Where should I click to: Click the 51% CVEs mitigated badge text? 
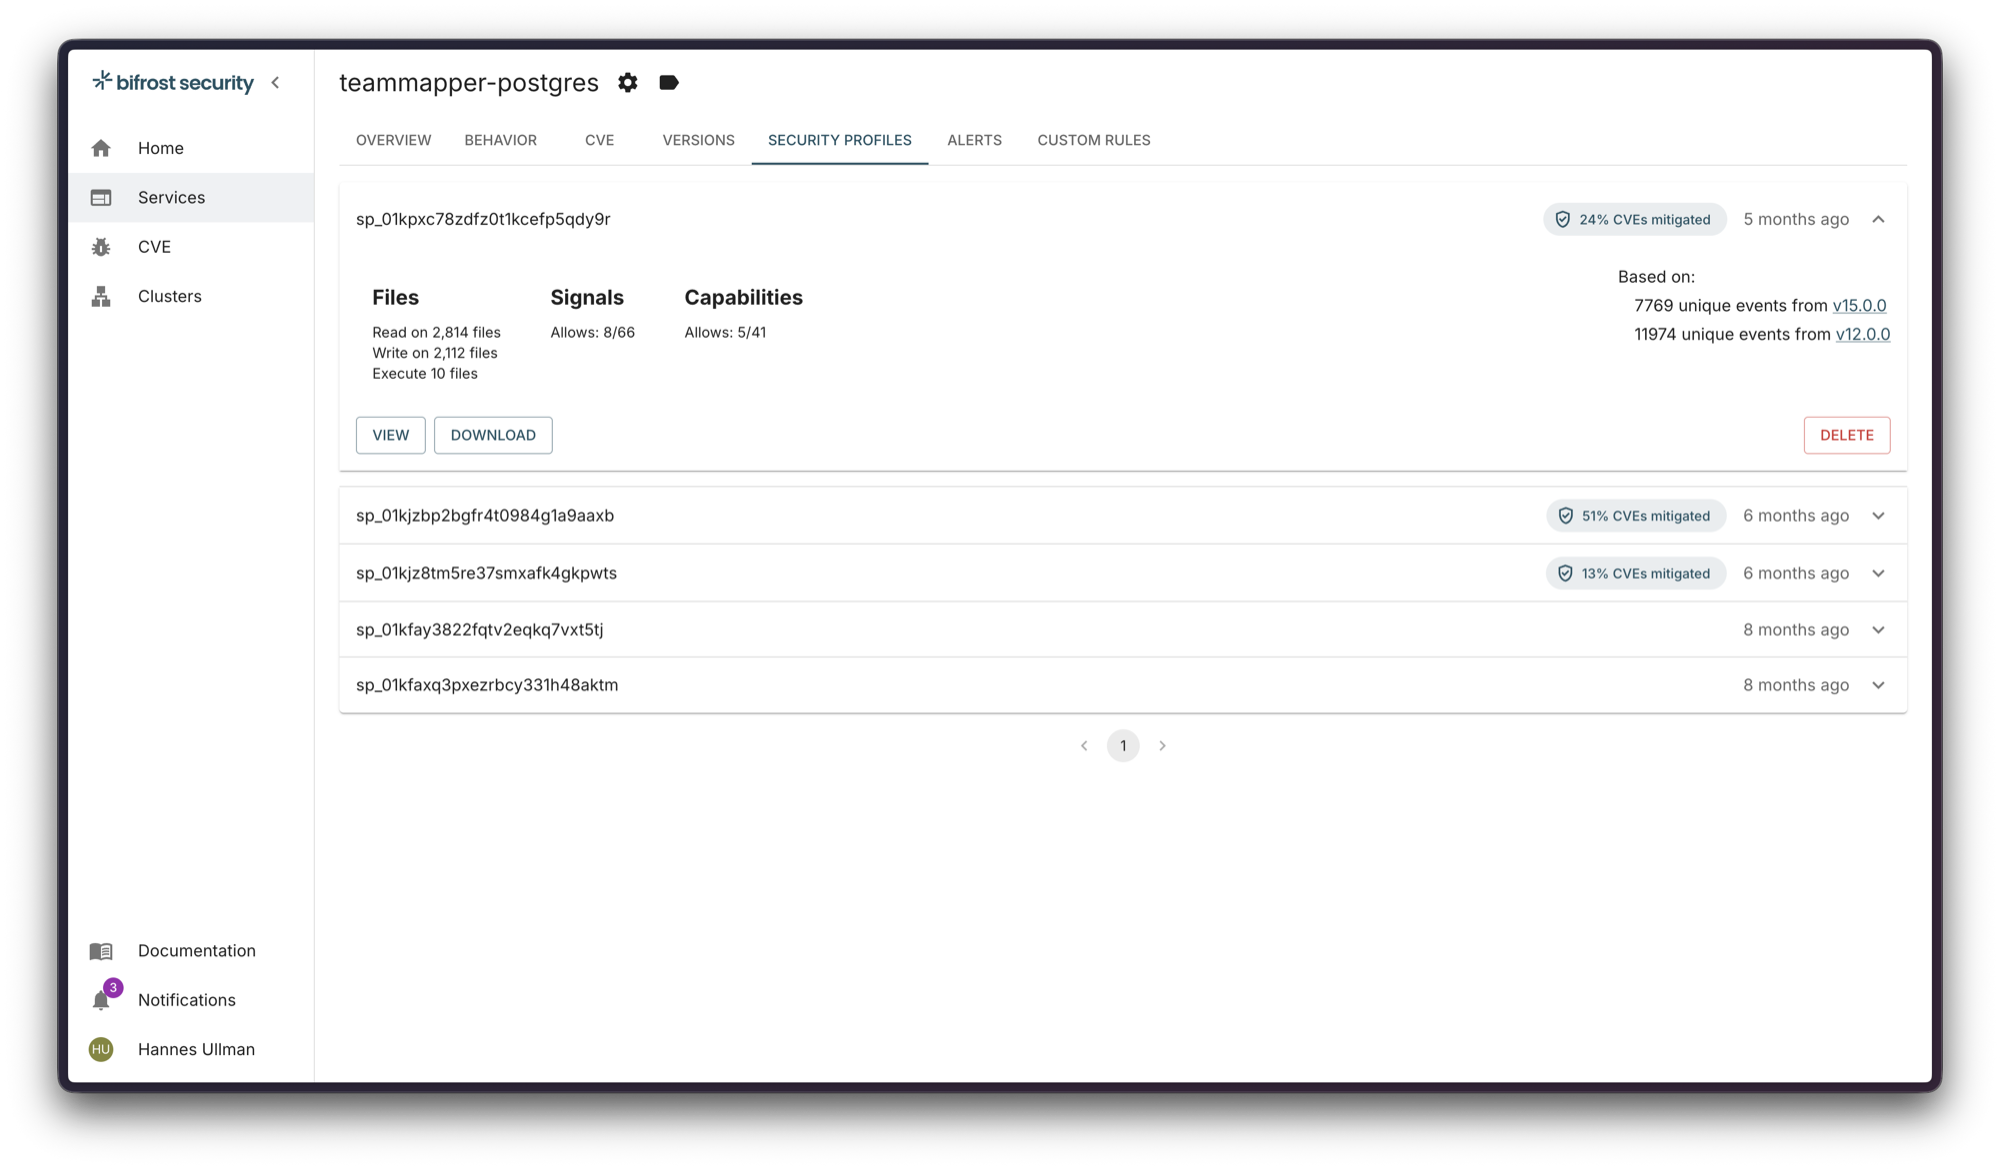(x=1646, y=516)
